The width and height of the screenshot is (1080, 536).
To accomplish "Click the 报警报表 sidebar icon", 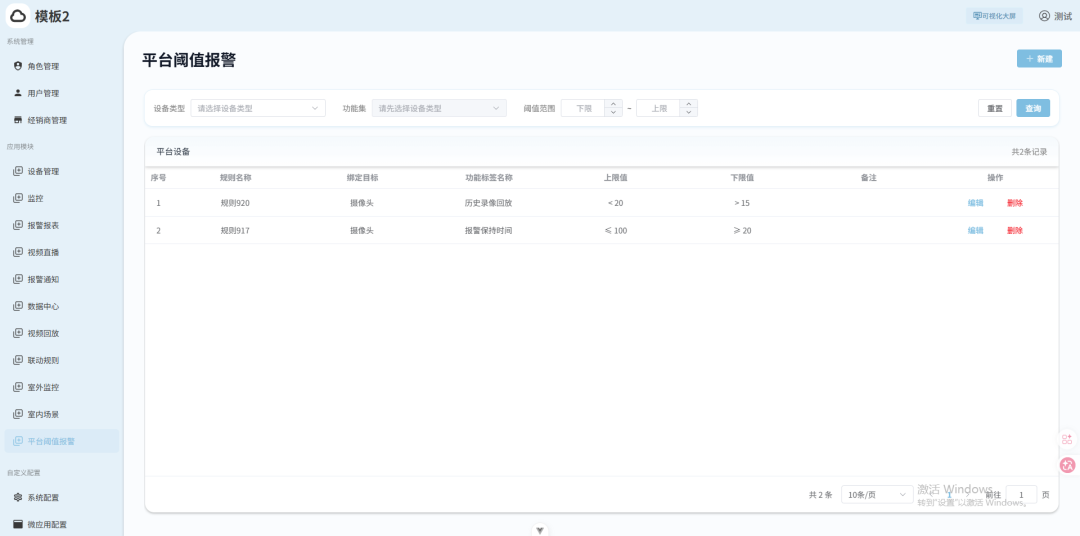I will point(18,225).
